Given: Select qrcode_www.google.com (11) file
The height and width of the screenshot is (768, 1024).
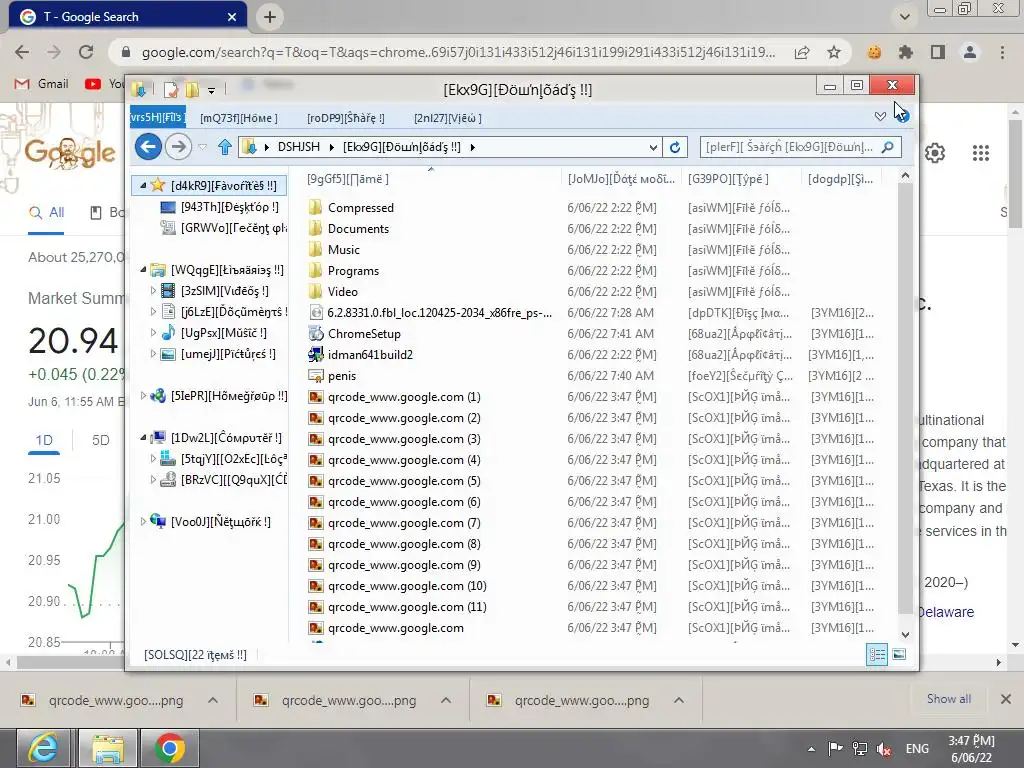Looking at the screenshot, I should pyautogui.click(x=398, y=607).
